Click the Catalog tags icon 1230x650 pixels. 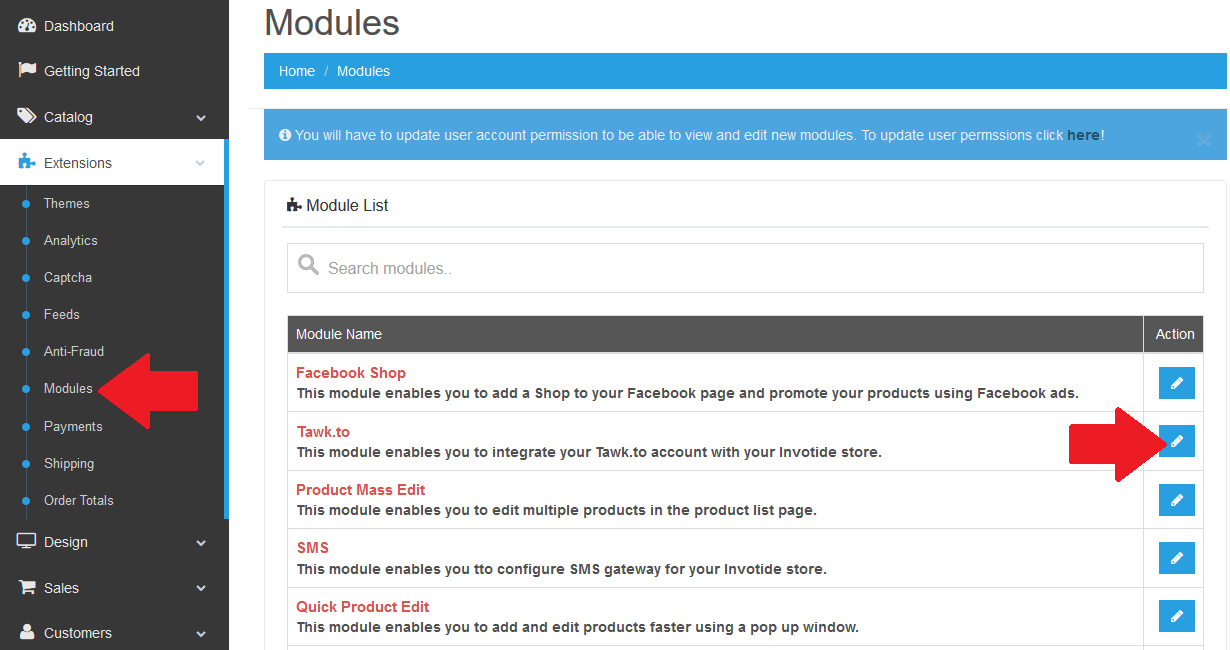click(x=27, y=117)
